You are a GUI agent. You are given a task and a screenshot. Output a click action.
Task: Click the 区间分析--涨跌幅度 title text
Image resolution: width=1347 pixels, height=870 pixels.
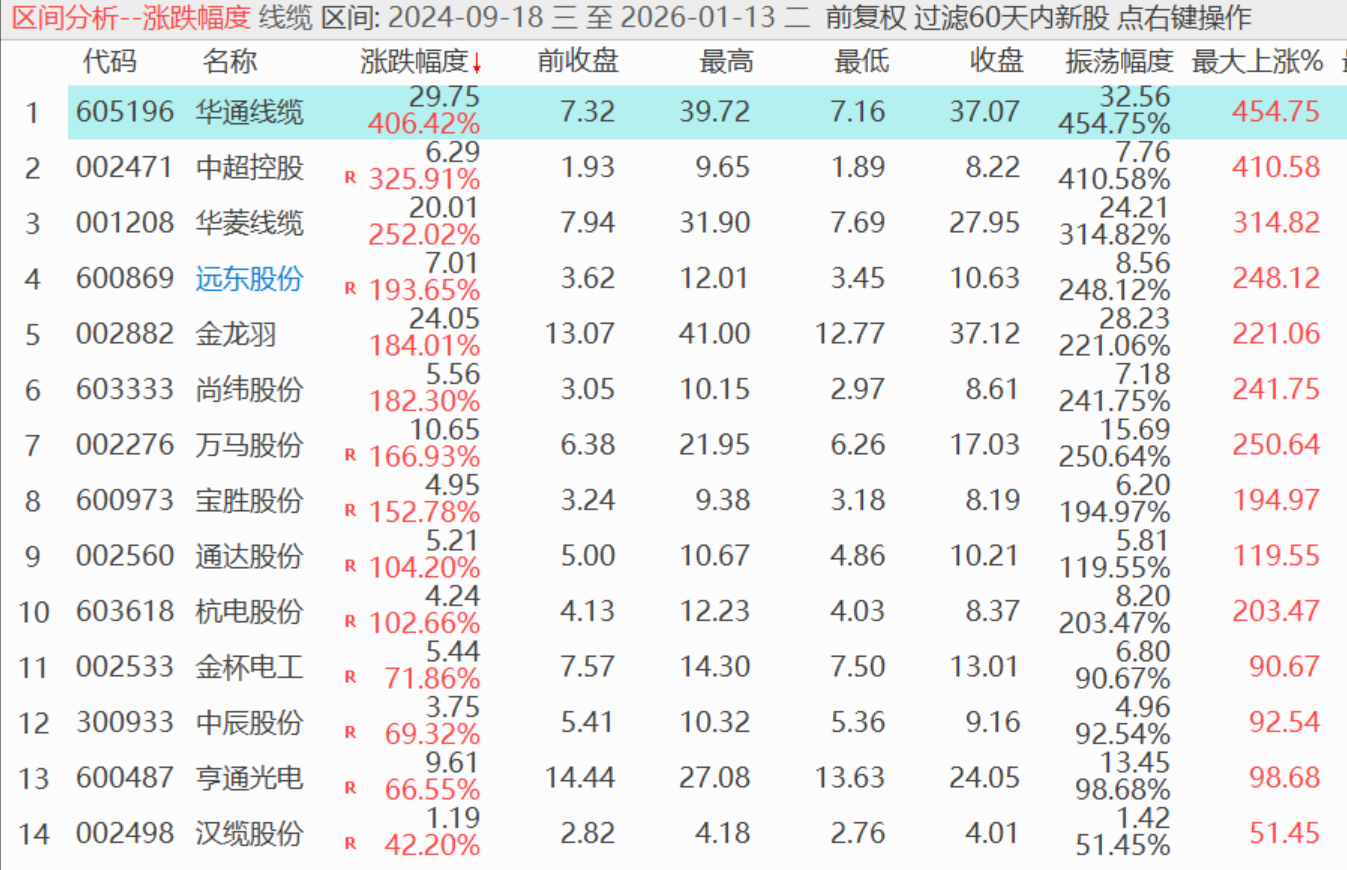point(132,18)
